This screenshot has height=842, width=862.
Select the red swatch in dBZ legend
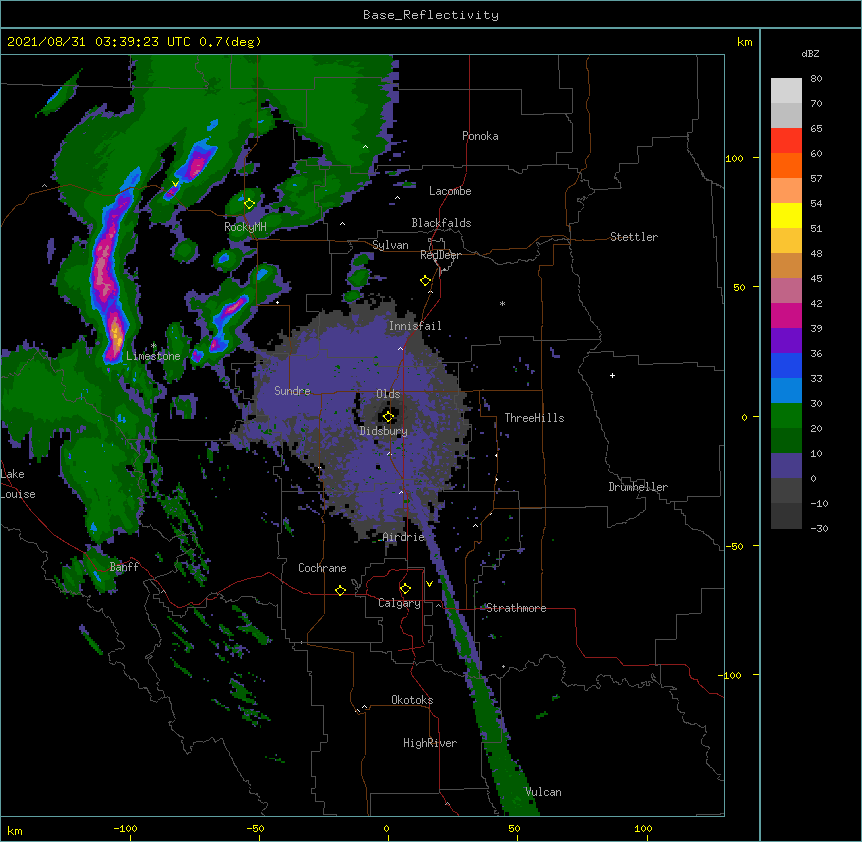[786, 140]
